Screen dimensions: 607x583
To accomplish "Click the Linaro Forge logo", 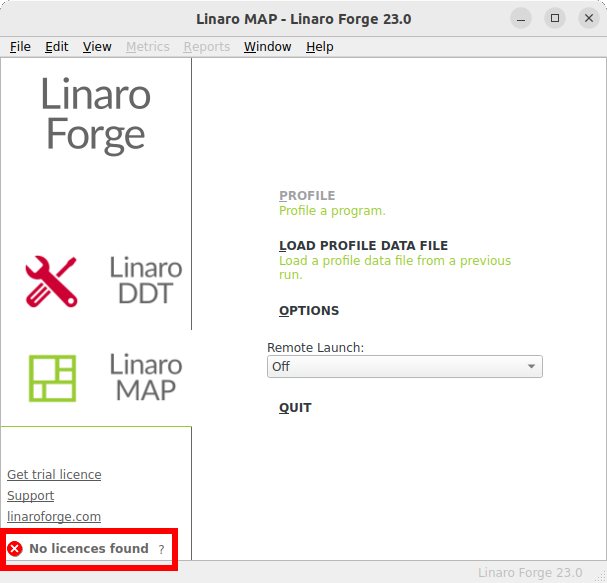I will point(96,116).
